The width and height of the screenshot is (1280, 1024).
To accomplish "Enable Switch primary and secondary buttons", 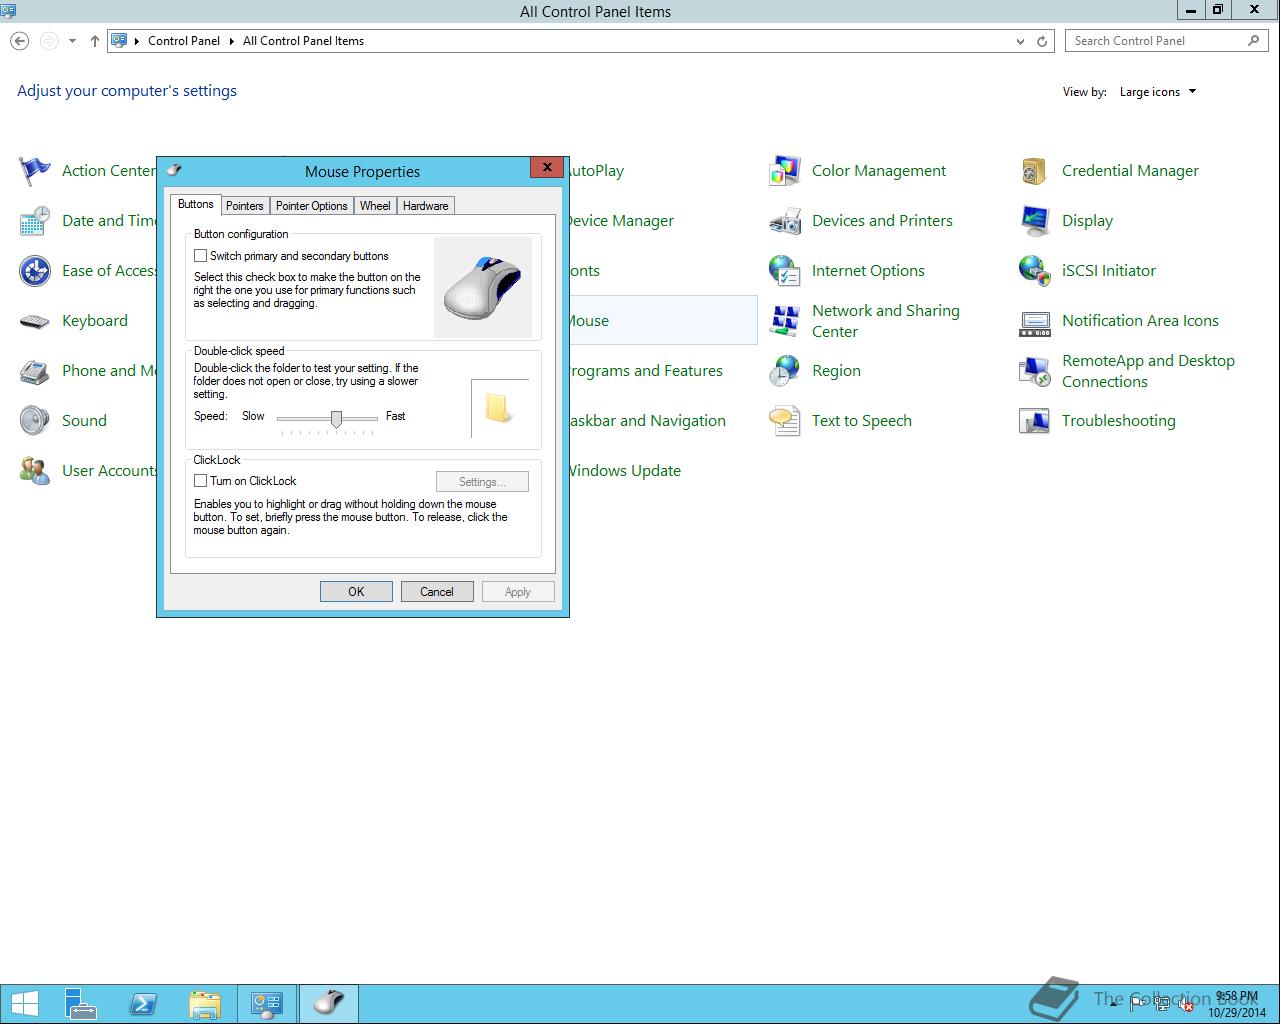I will (x=200, y=256).
